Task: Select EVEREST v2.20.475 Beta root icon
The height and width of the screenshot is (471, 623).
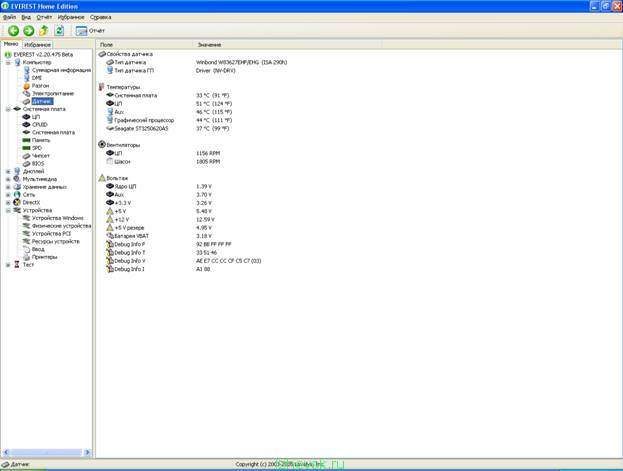Action: point(8,54)
